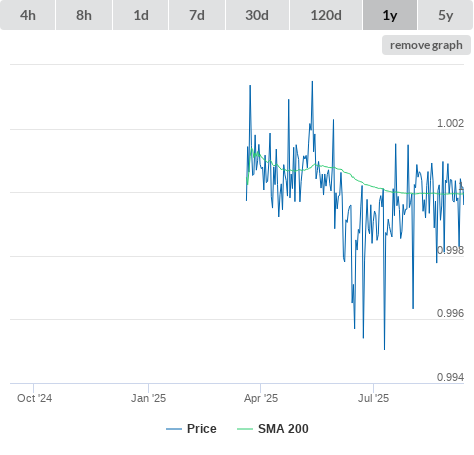Open the 5y time range
Viewport: 474px width, 455px height.
(446, 15)
